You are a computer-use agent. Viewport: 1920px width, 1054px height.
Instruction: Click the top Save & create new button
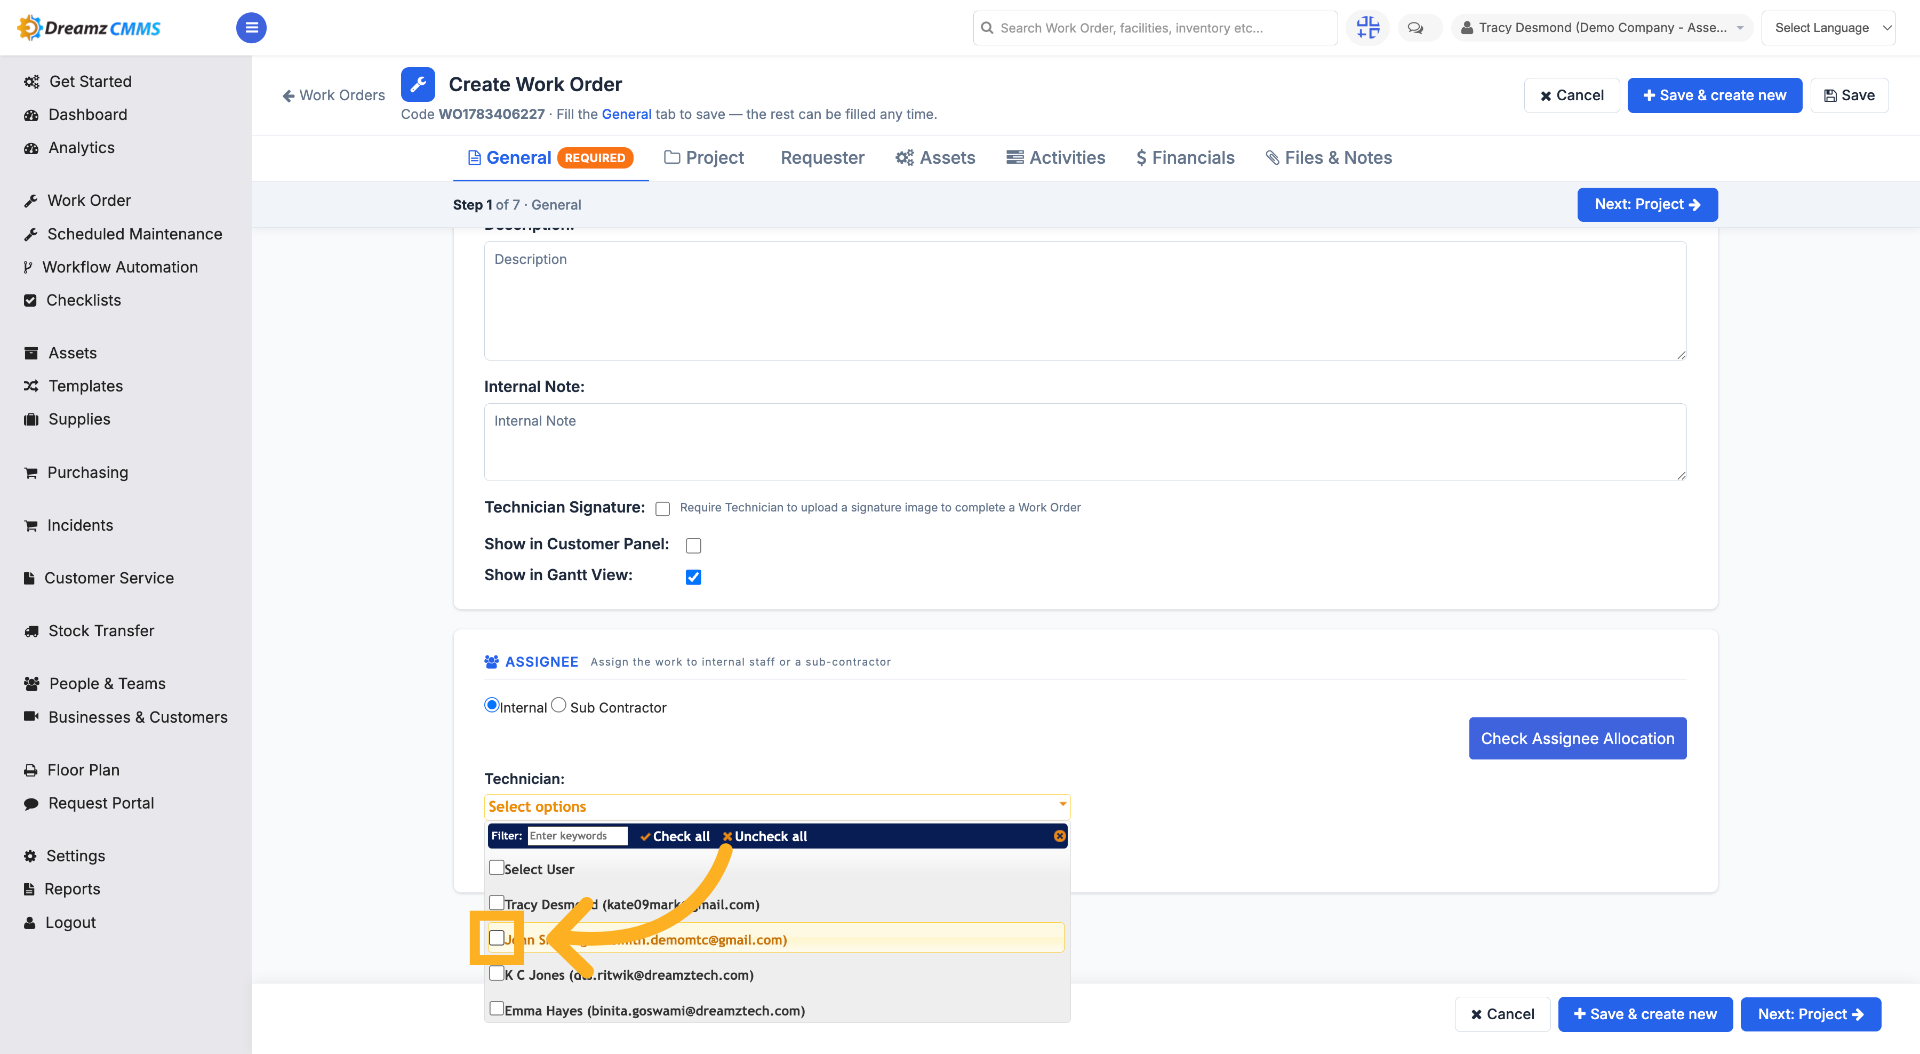pyautogui.click(x=1714, y=95)
